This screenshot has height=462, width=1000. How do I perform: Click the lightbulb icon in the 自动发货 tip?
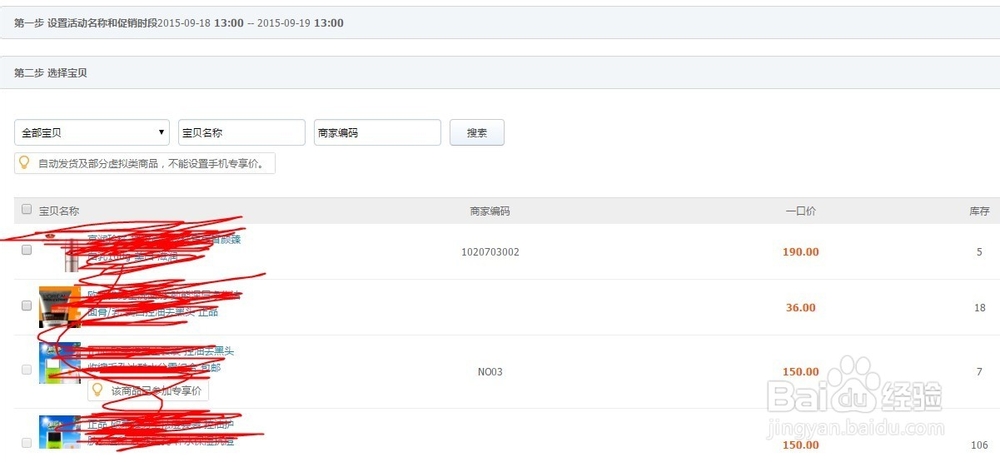[24, 163]
